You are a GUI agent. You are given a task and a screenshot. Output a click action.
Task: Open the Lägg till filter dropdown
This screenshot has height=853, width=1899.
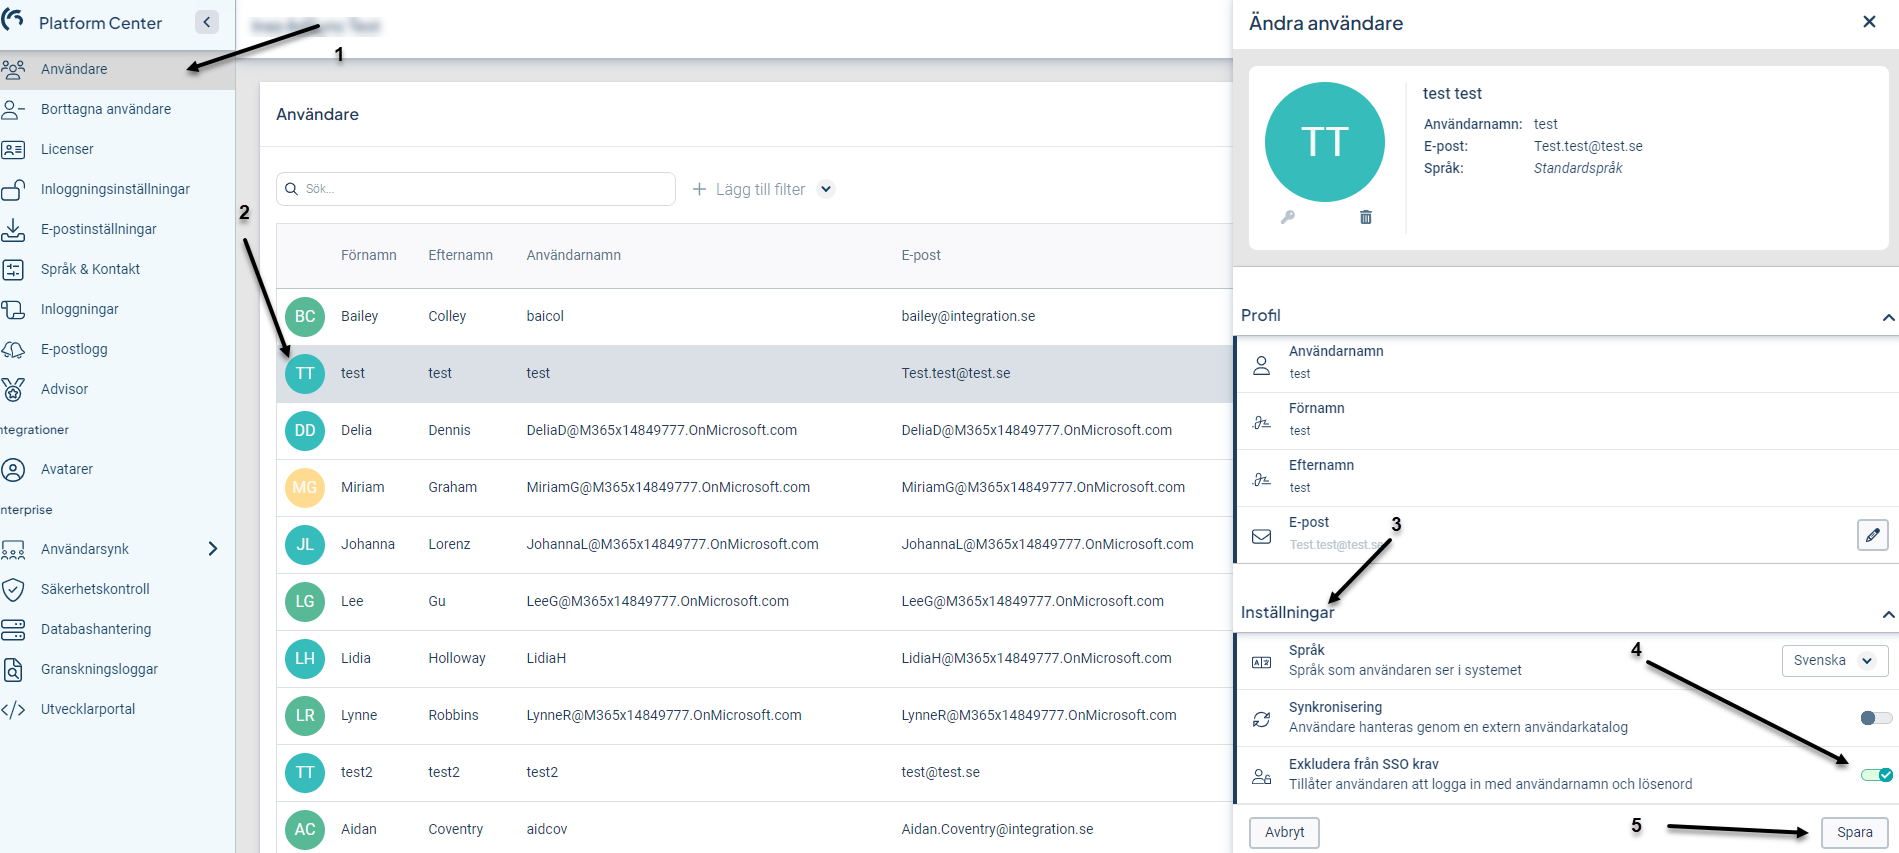click(x=826, y=189)
